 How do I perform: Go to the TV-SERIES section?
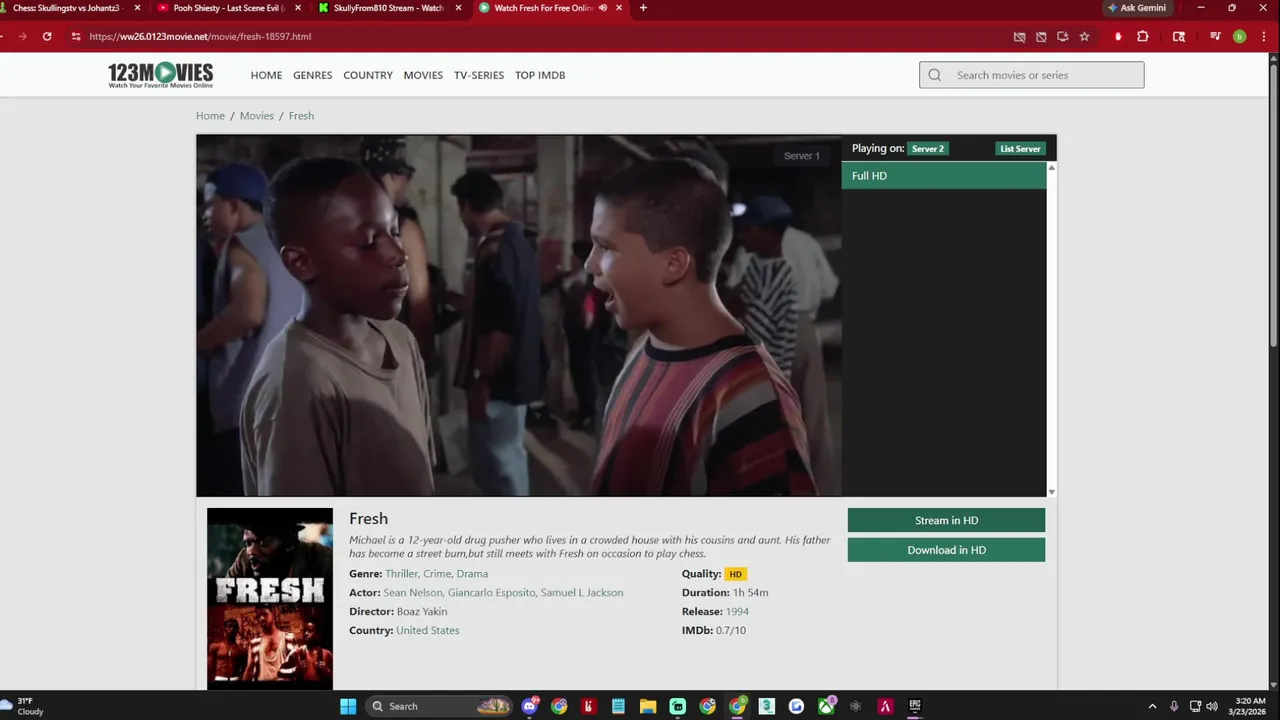[479, 75]
